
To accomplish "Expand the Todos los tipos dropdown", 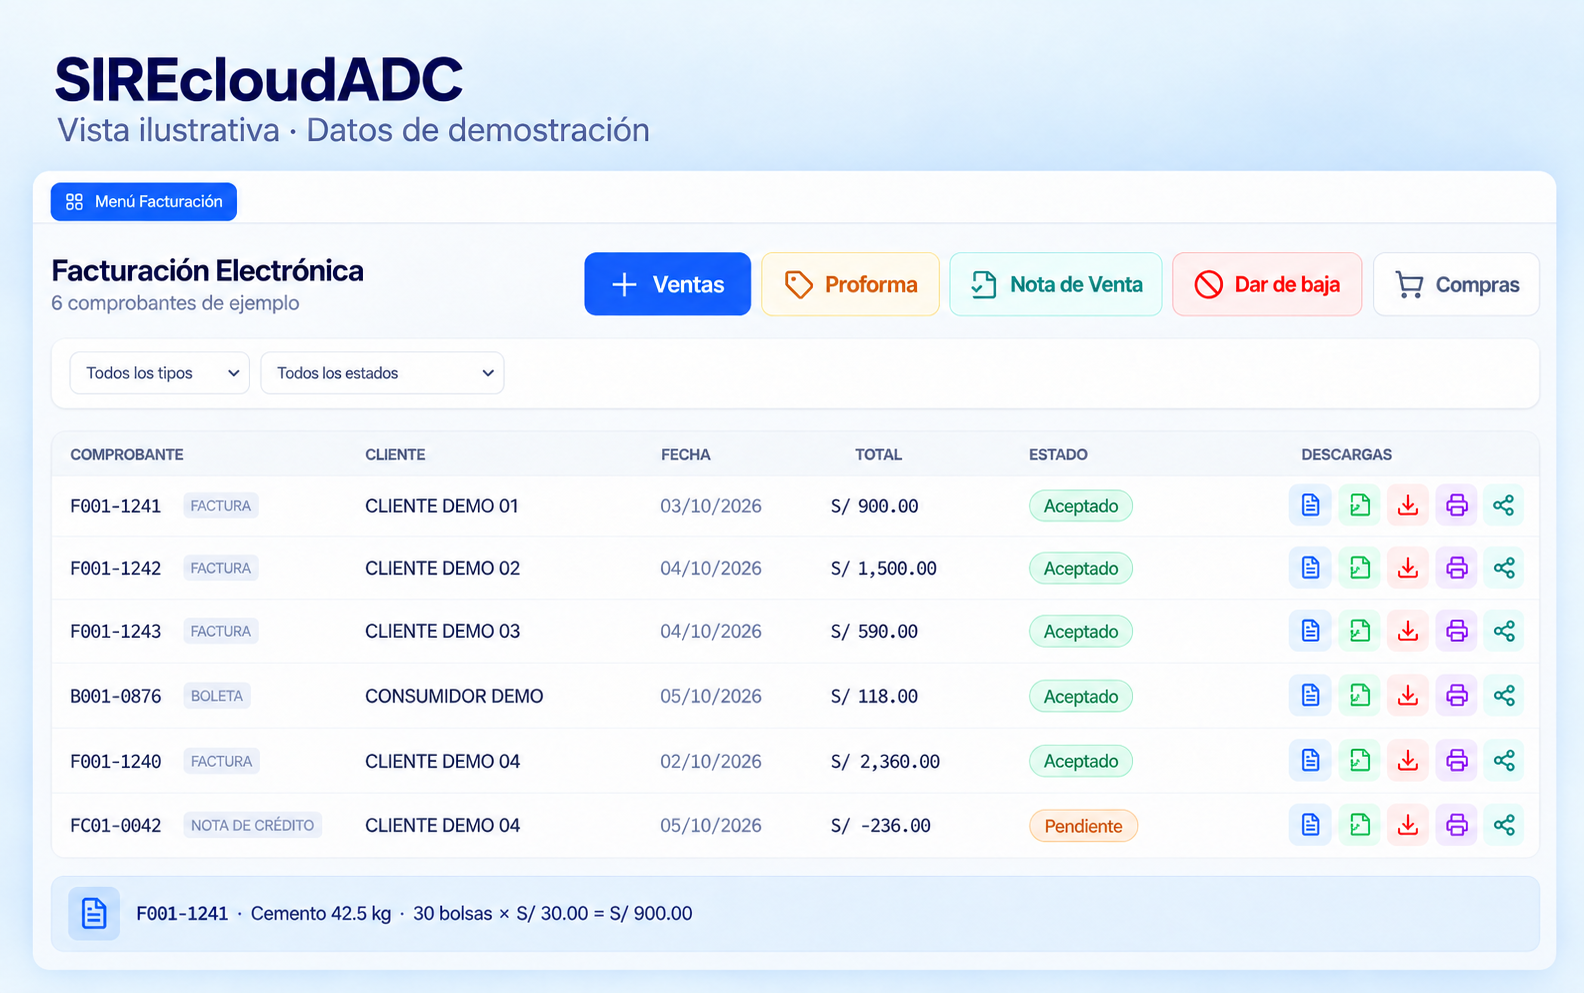I will [x=159, y=373].
